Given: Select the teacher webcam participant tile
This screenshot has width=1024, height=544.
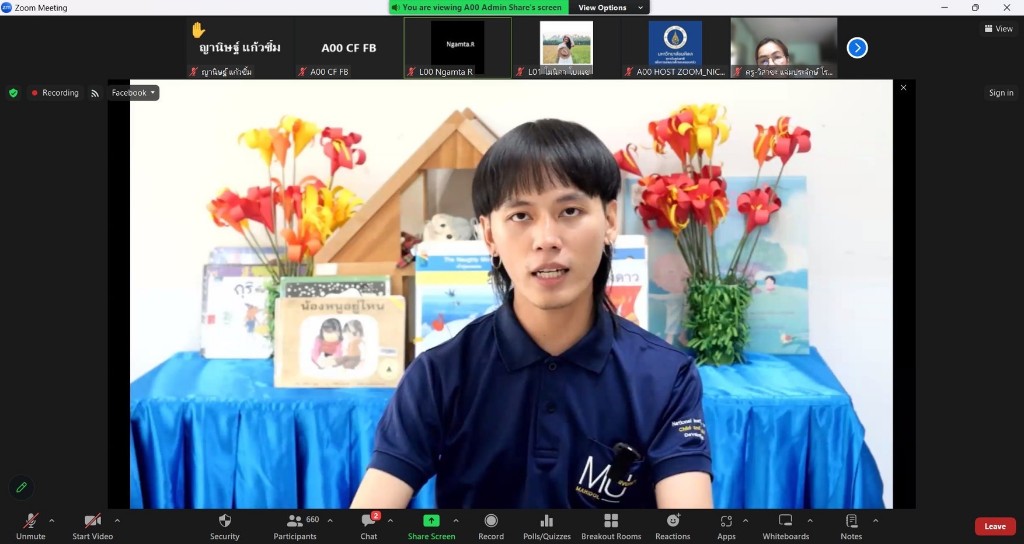Looking at the screenshot, I should (784, 48).
